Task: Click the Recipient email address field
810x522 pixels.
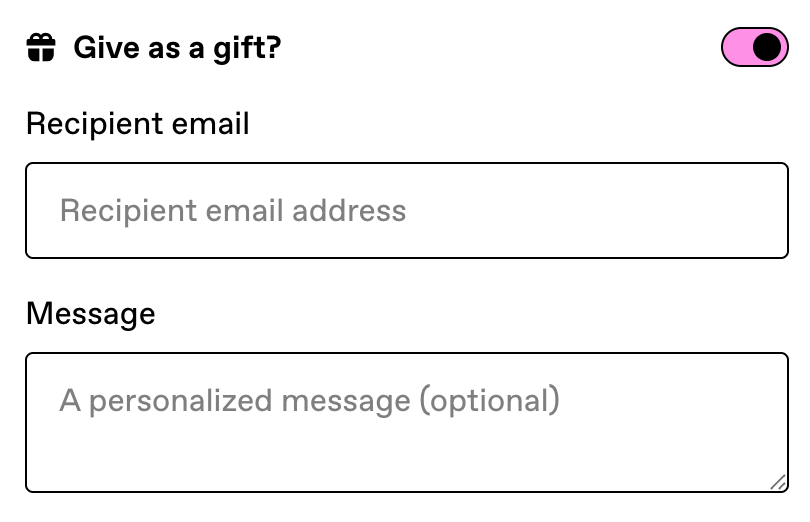Action: [406, 211]
